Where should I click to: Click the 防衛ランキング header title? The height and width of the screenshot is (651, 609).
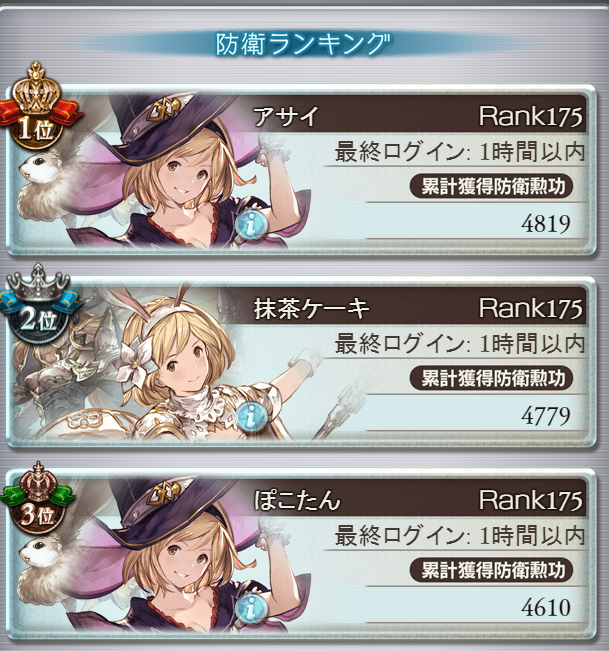click(x=303, y=44)
